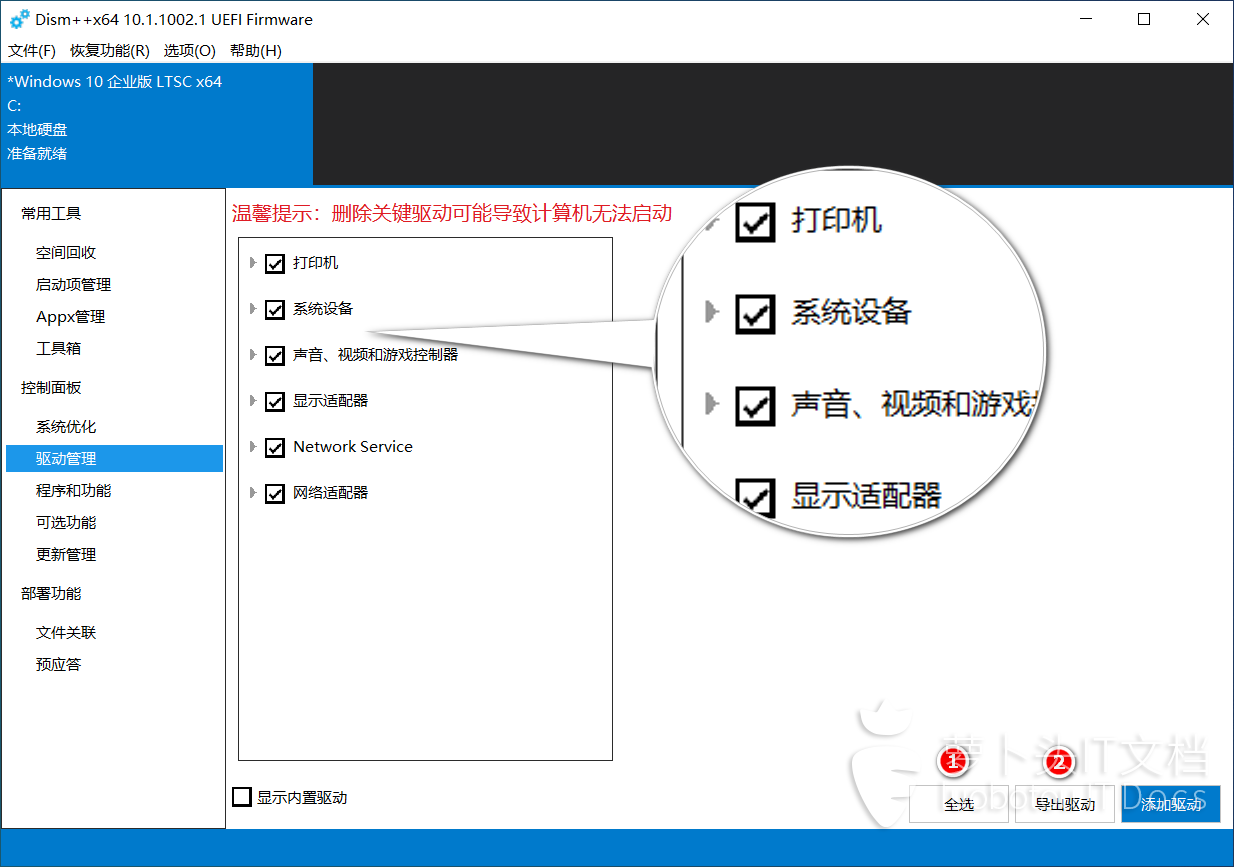Go to 启动项管理 in sidebar
1234x867 pixels.
(74, 285)
